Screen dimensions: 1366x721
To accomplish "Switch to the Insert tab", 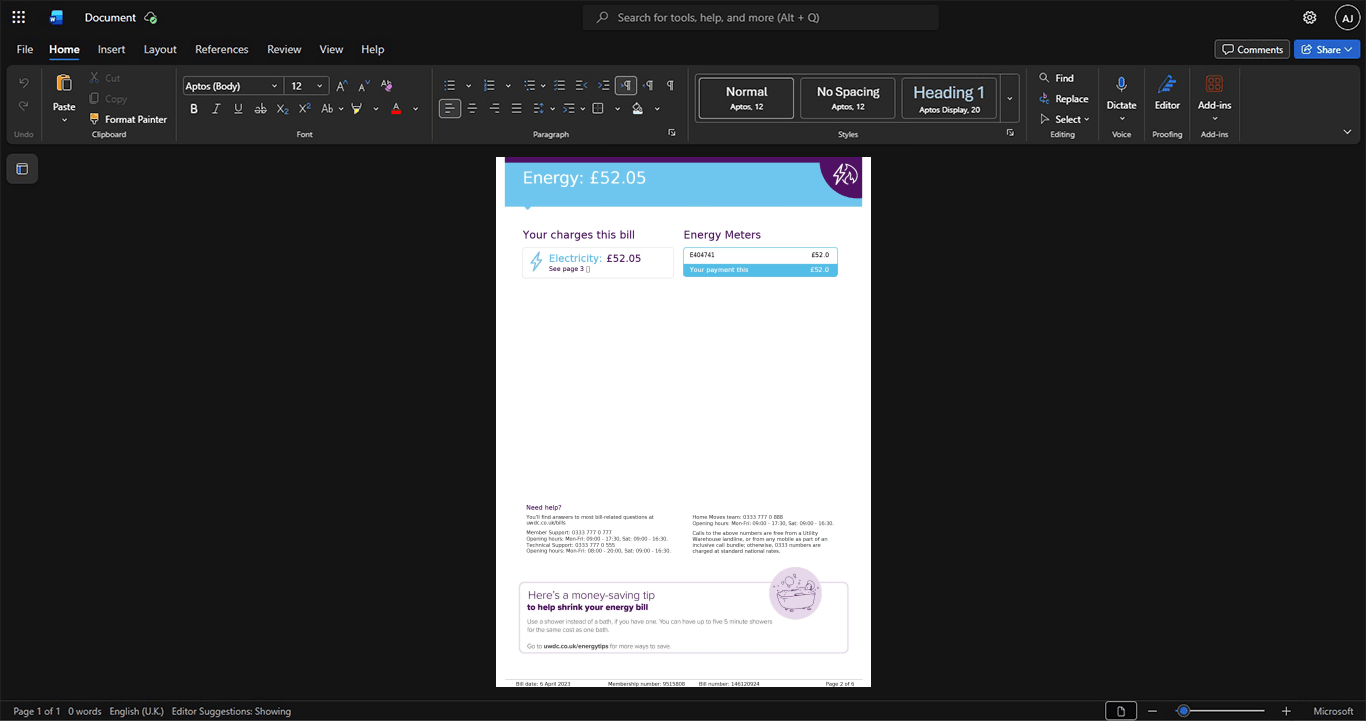I will coord(111,49).
